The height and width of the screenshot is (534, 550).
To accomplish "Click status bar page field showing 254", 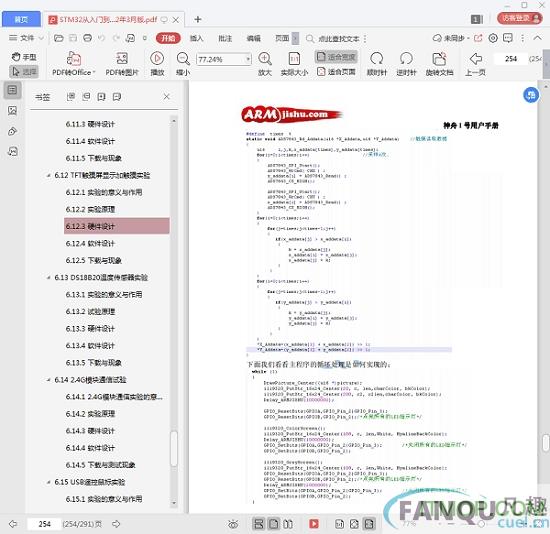I will (44, 524).
